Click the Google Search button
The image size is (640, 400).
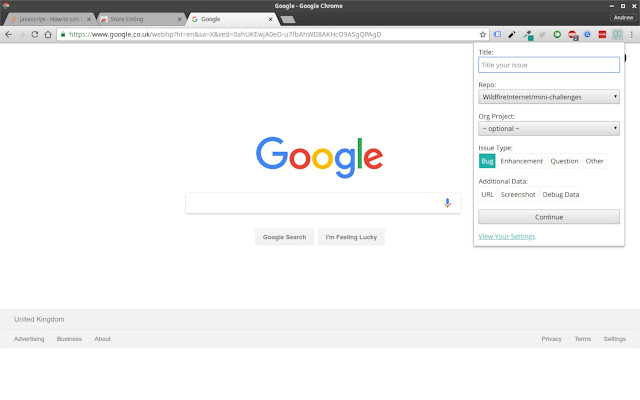[284, 237]
